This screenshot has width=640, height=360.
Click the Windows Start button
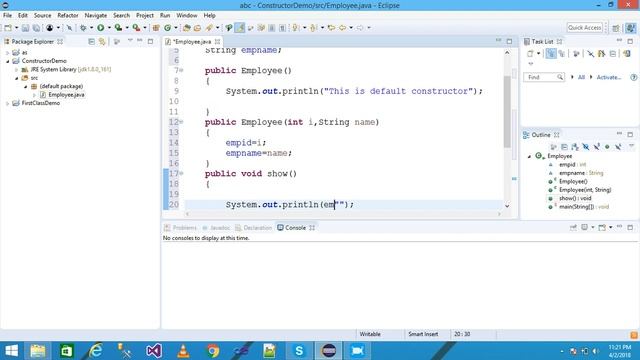(x=11, y=351)
